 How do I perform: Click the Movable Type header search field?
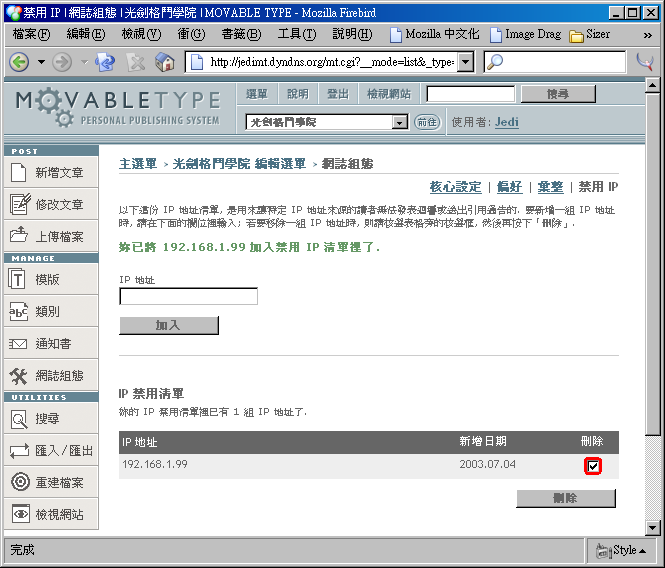click(x=471, y=94)
